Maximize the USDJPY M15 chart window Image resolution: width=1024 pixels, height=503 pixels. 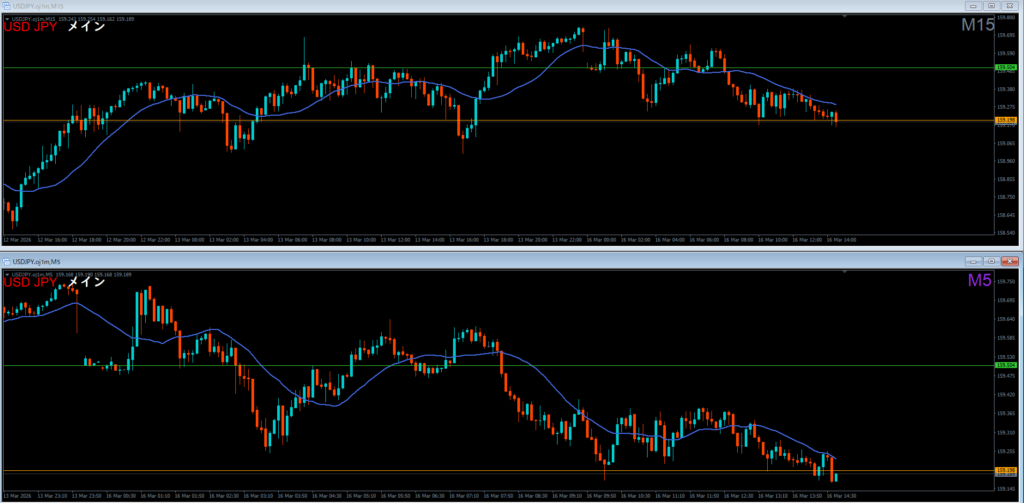(x=991, y=6)
